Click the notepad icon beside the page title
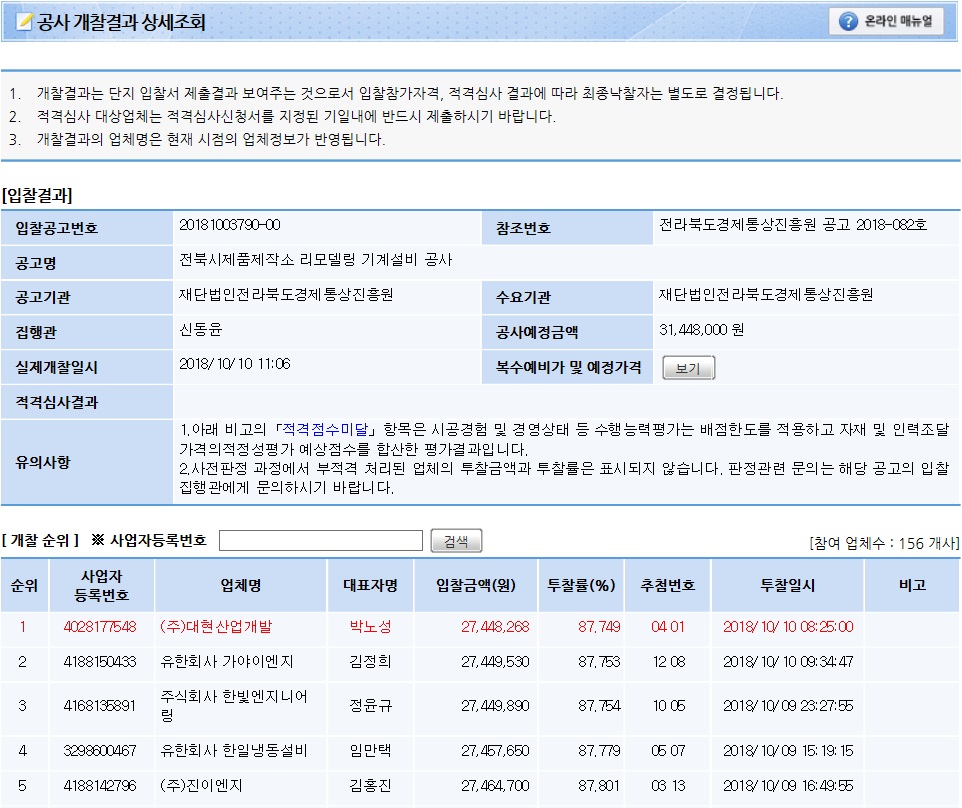The image size is (962, 808). (24, 22)
